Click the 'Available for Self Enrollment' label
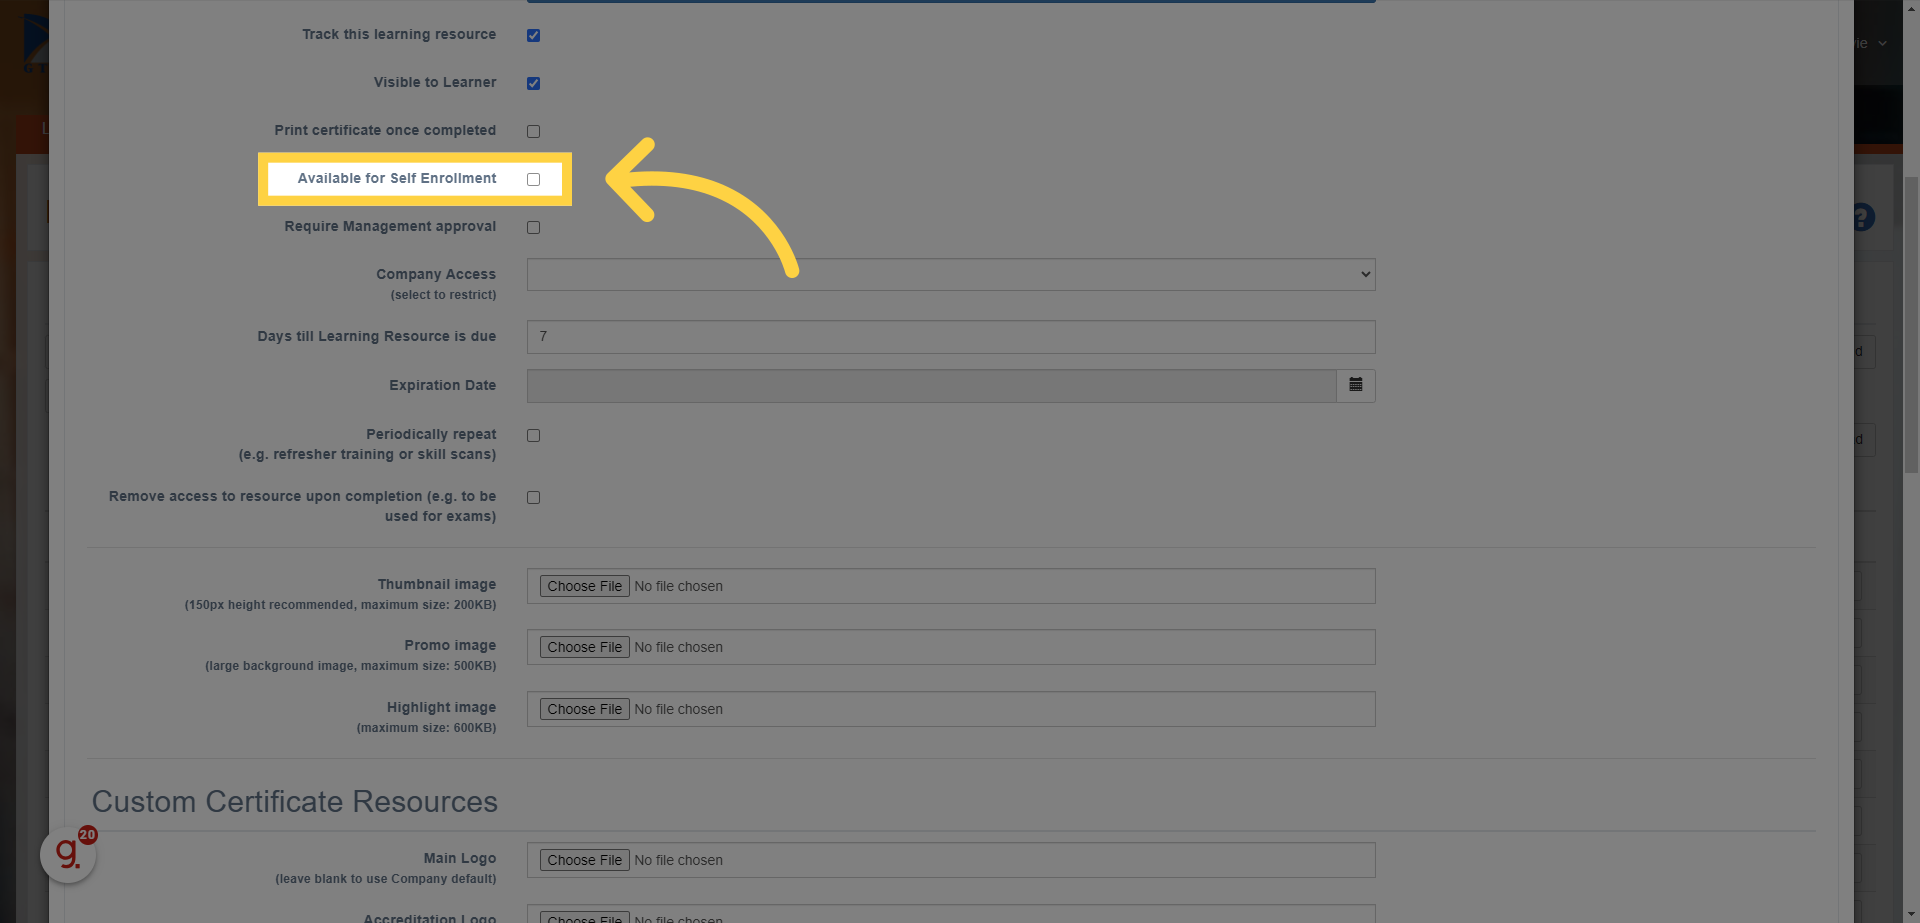The height and width of the screenshot is (923, 1920). coord(397,178)
